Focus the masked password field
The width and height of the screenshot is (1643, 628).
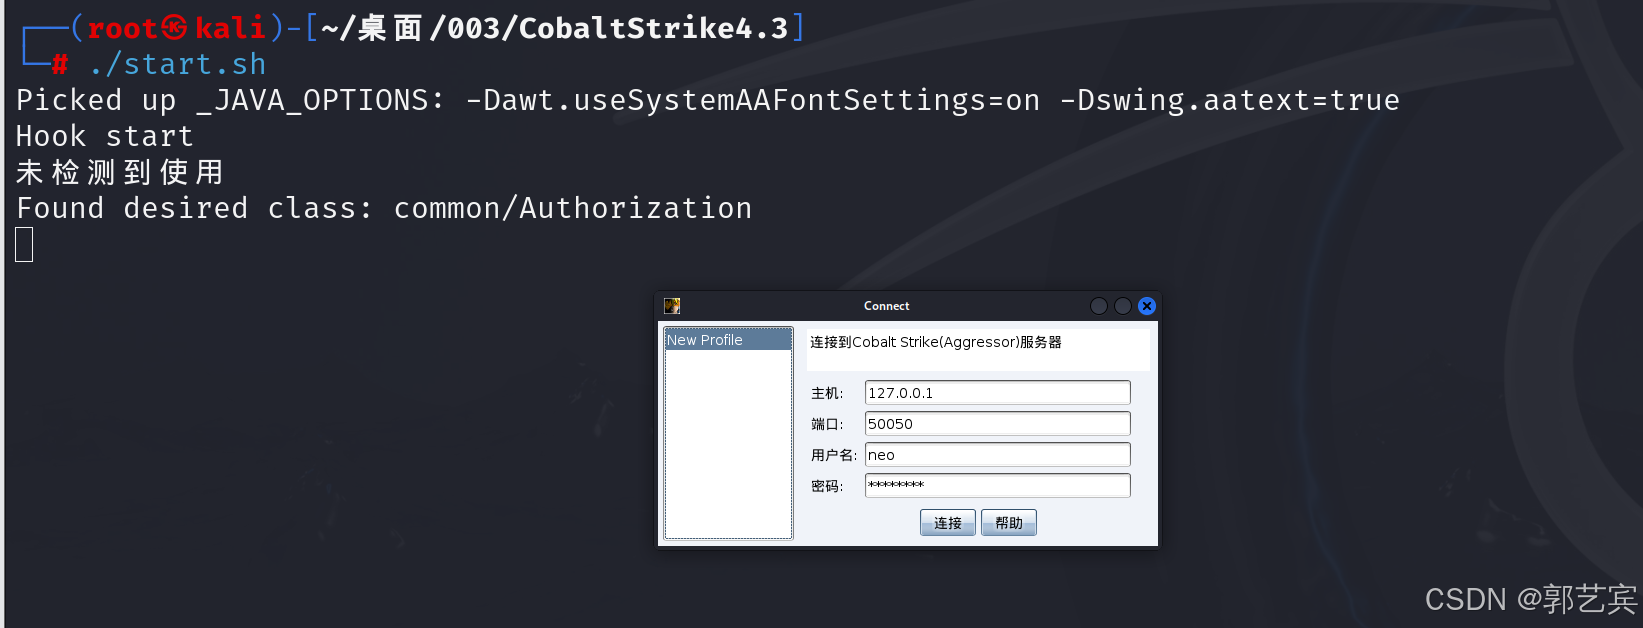[997, 486]
